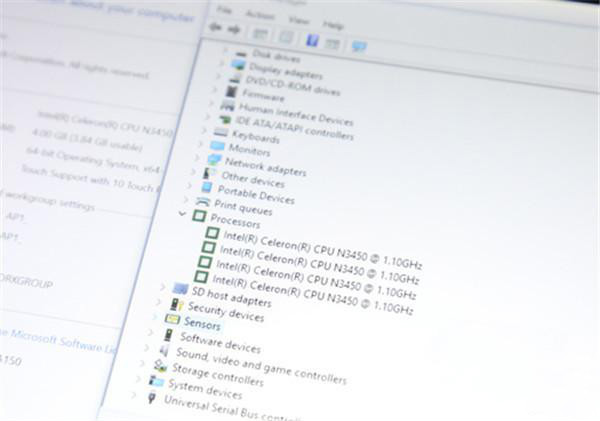Image resolution: width=600 pixels, height=421 pixels.
Task: Expand the Network adapters node
Action: [x=197, y=157]
